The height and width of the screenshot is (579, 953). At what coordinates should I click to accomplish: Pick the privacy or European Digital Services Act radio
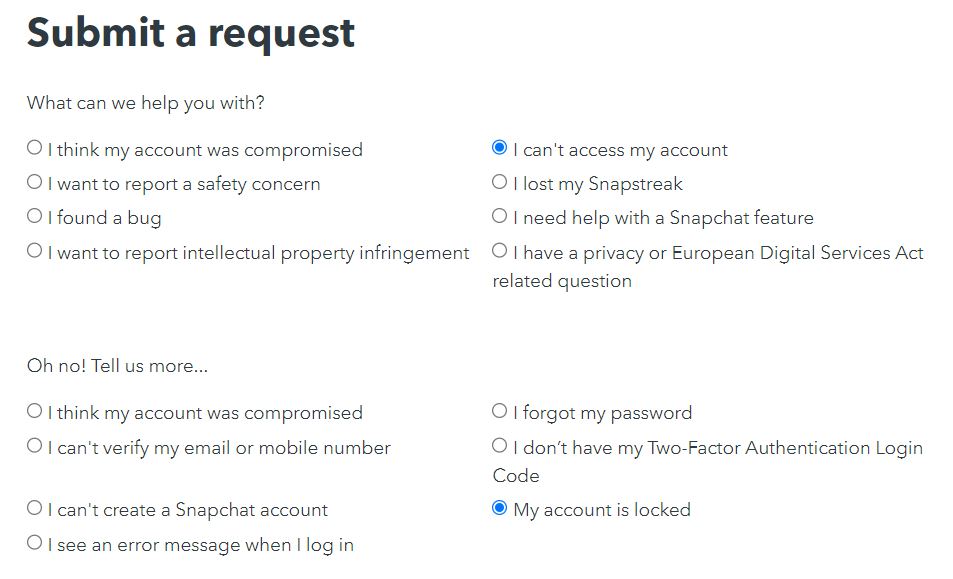pos(500,252)
